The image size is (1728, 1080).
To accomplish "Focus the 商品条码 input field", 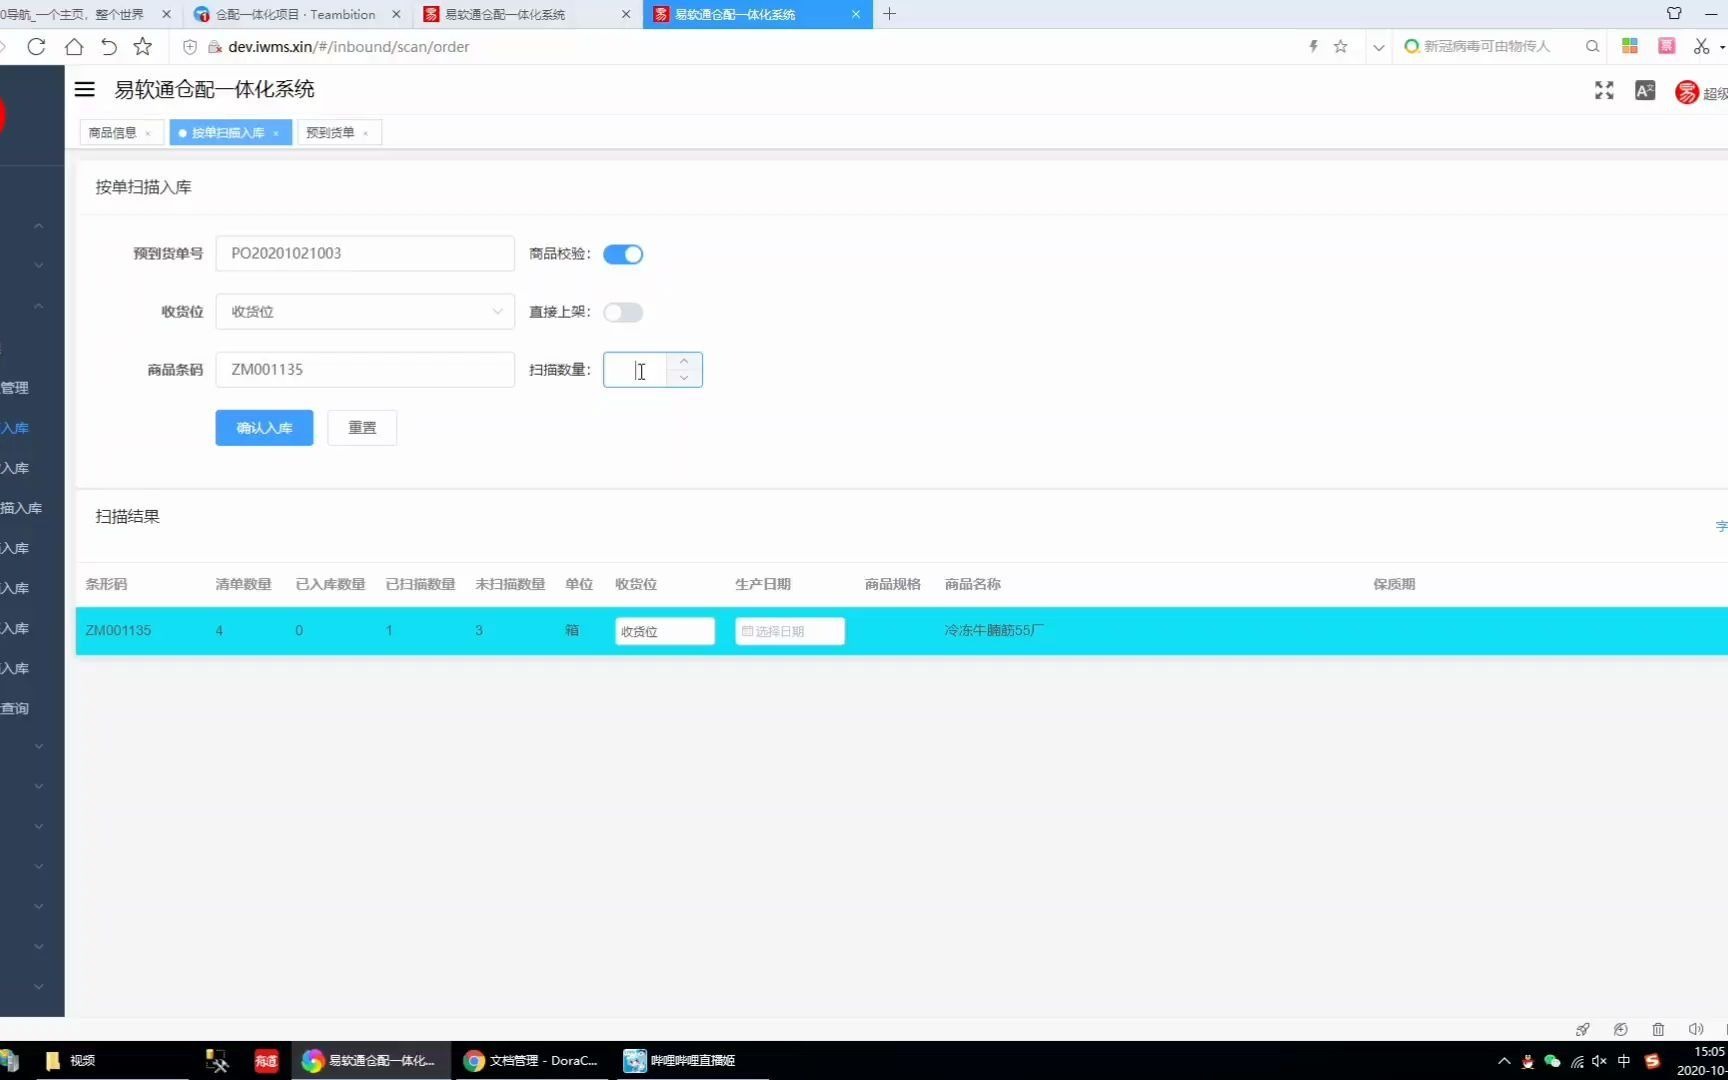I will point(365,370).
